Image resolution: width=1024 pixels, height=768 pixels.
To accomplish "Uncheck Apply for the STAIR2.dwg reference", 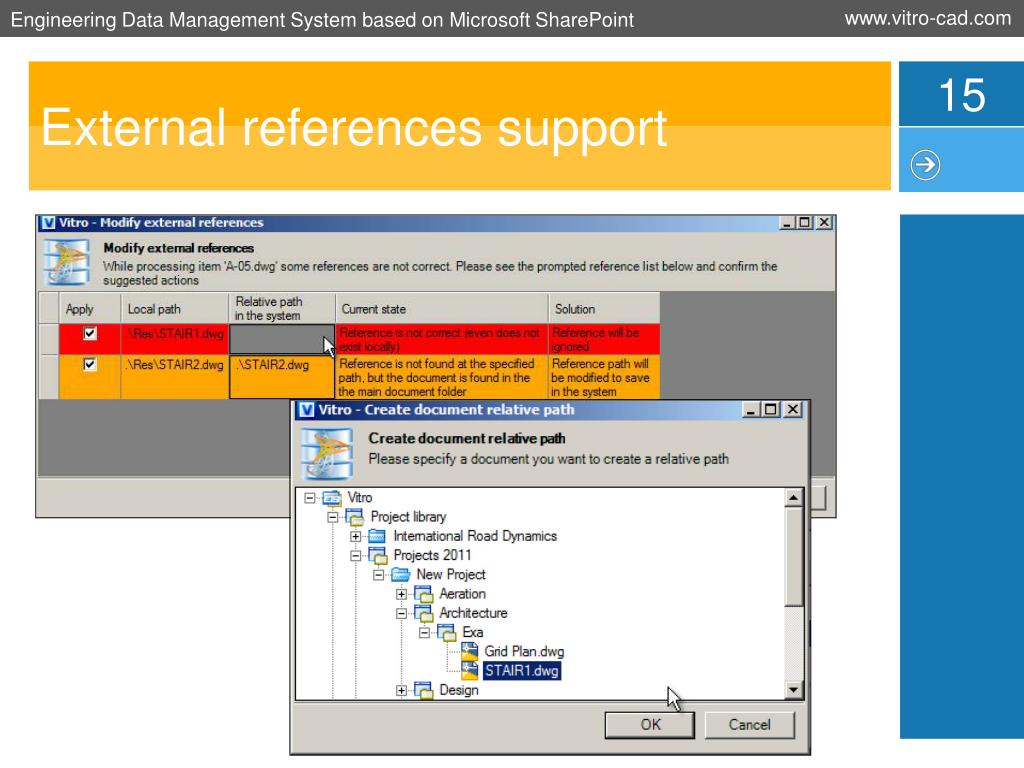I will pos(90,364).
